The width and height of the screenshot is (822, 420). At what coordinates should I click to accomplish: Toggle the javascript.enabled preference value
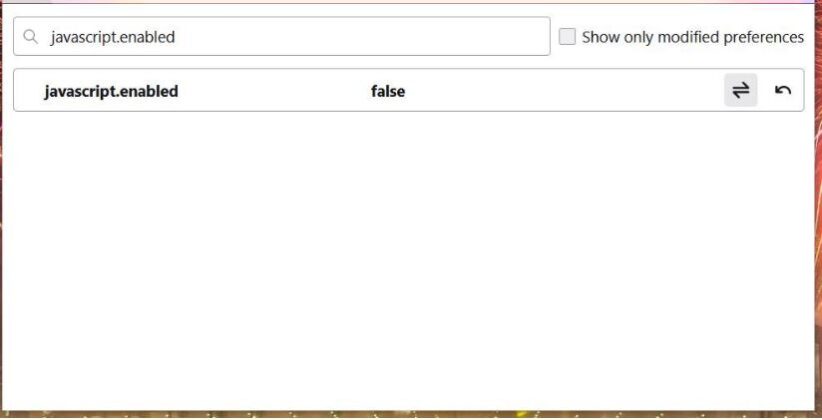pyautogui.click(x=740, y=91)
